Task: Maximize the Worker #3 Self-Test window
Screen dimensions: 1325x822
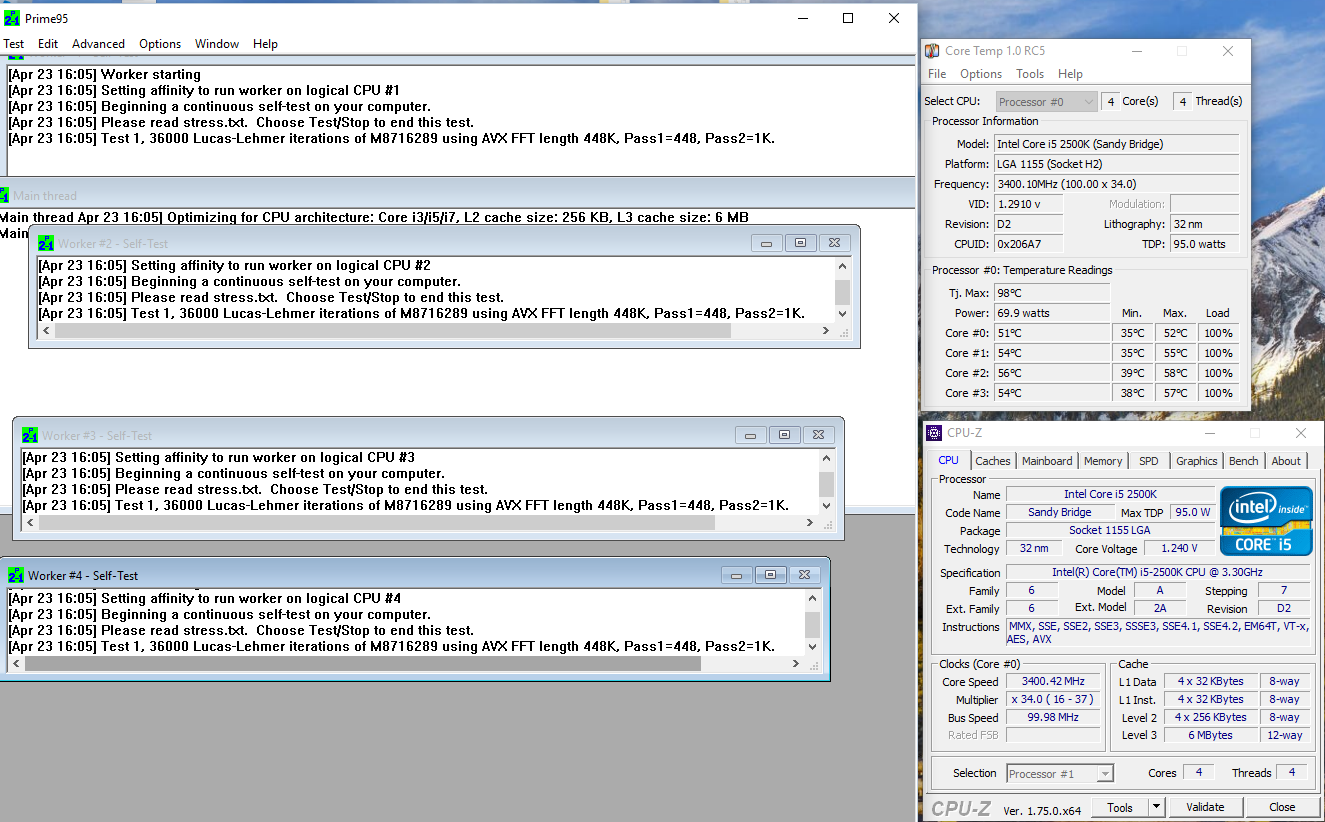Action: pos(784,435)
